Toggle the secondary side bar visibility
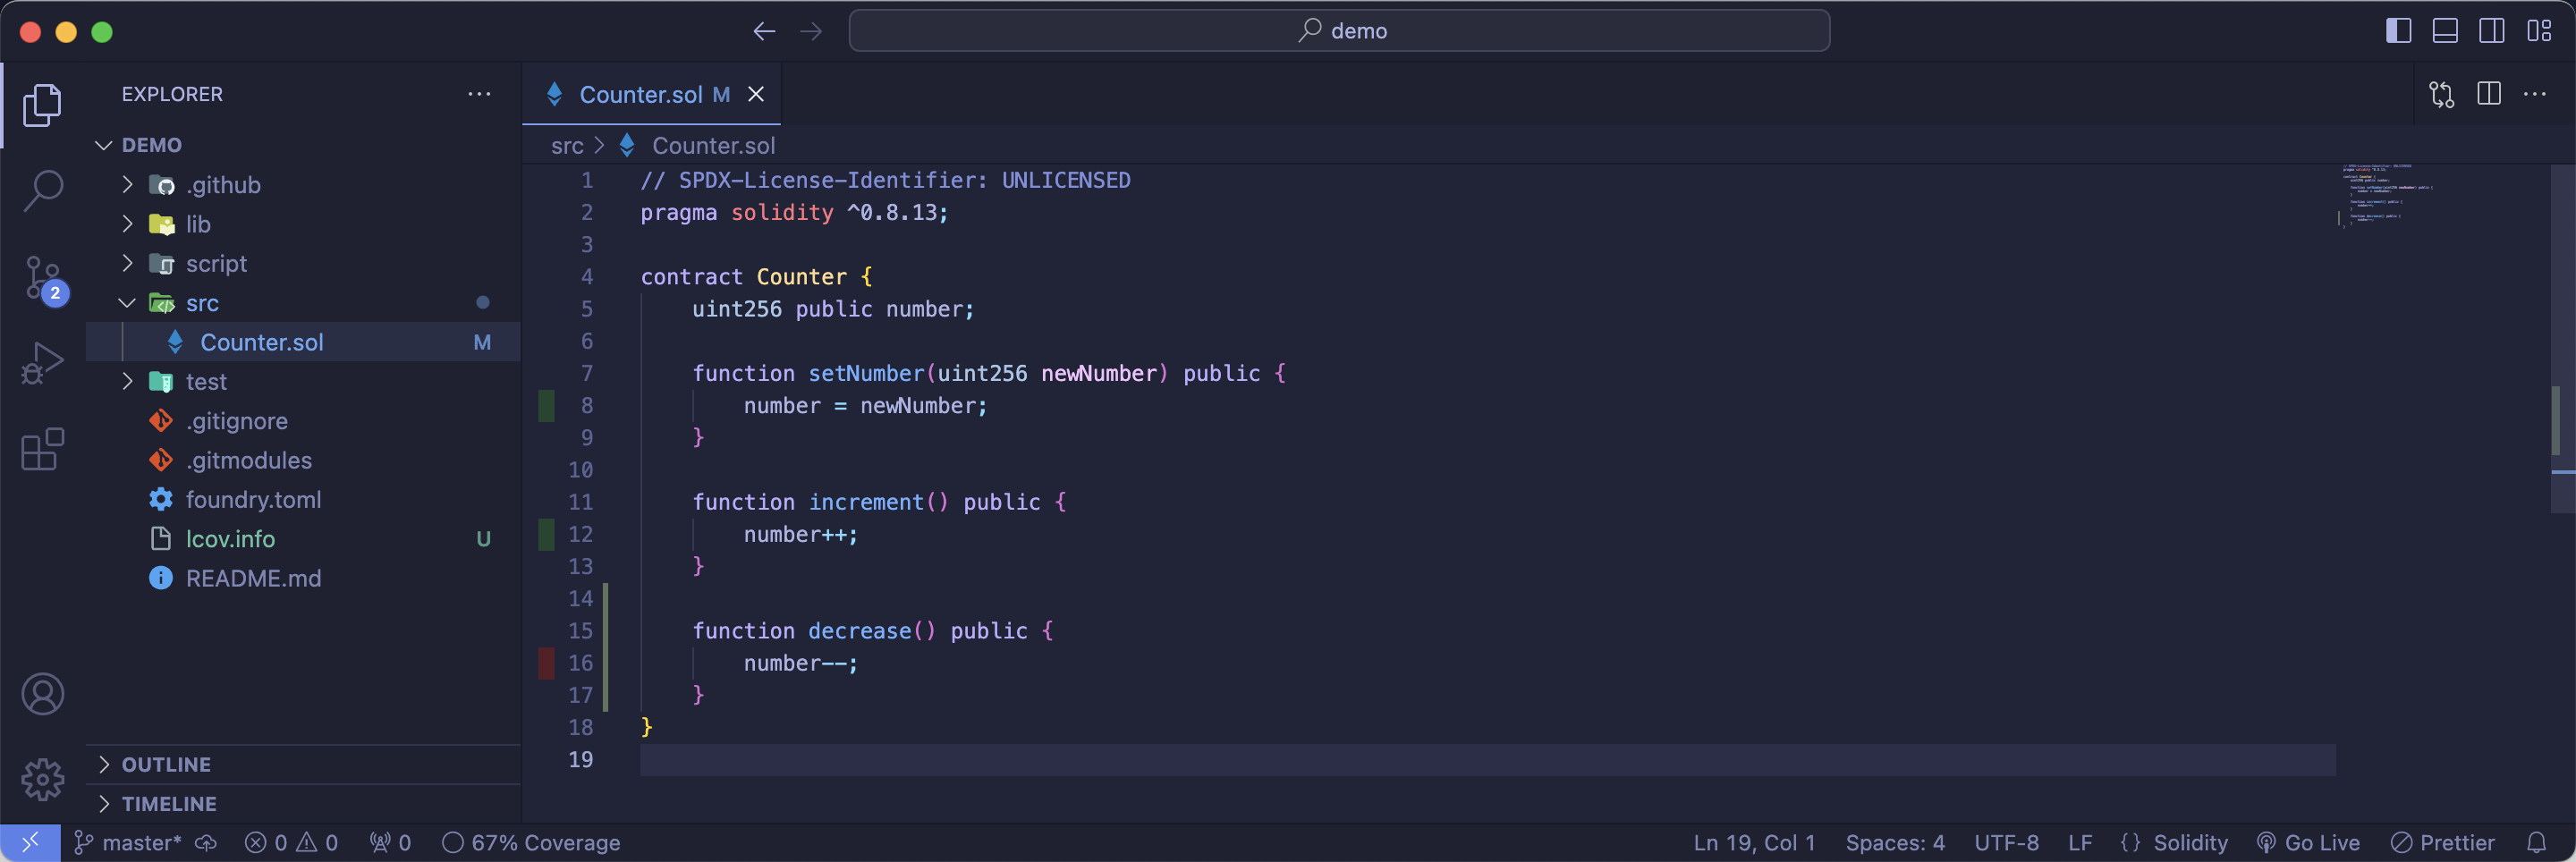This screenshot has width=2576, height=862. (2492, 31)
